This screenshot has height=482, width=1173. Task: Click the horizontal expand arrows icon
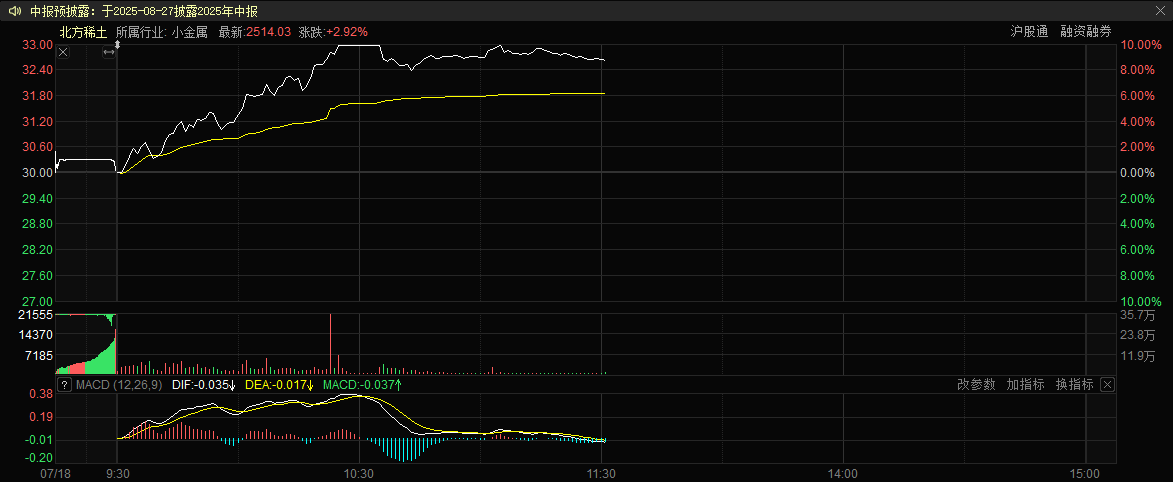pyautogui.click(x=108, y=52)
